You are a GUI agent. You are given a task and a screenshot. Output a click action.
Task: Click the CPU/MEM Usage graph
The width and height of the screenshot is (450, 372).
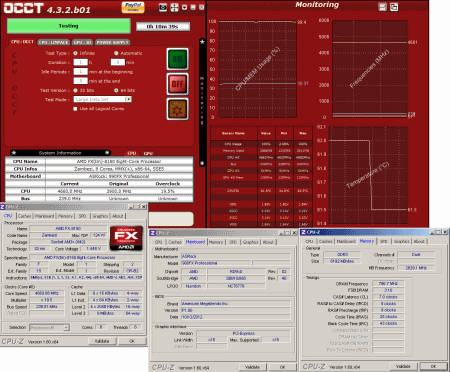pyautogui.click(x=257, y=69)
